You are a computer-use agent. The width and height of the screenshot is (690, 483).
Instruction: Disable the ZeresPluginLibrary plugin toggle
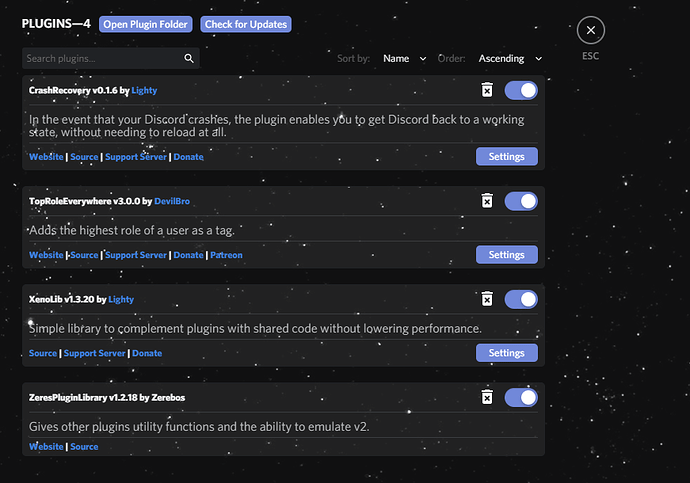[x=521, y=398]
